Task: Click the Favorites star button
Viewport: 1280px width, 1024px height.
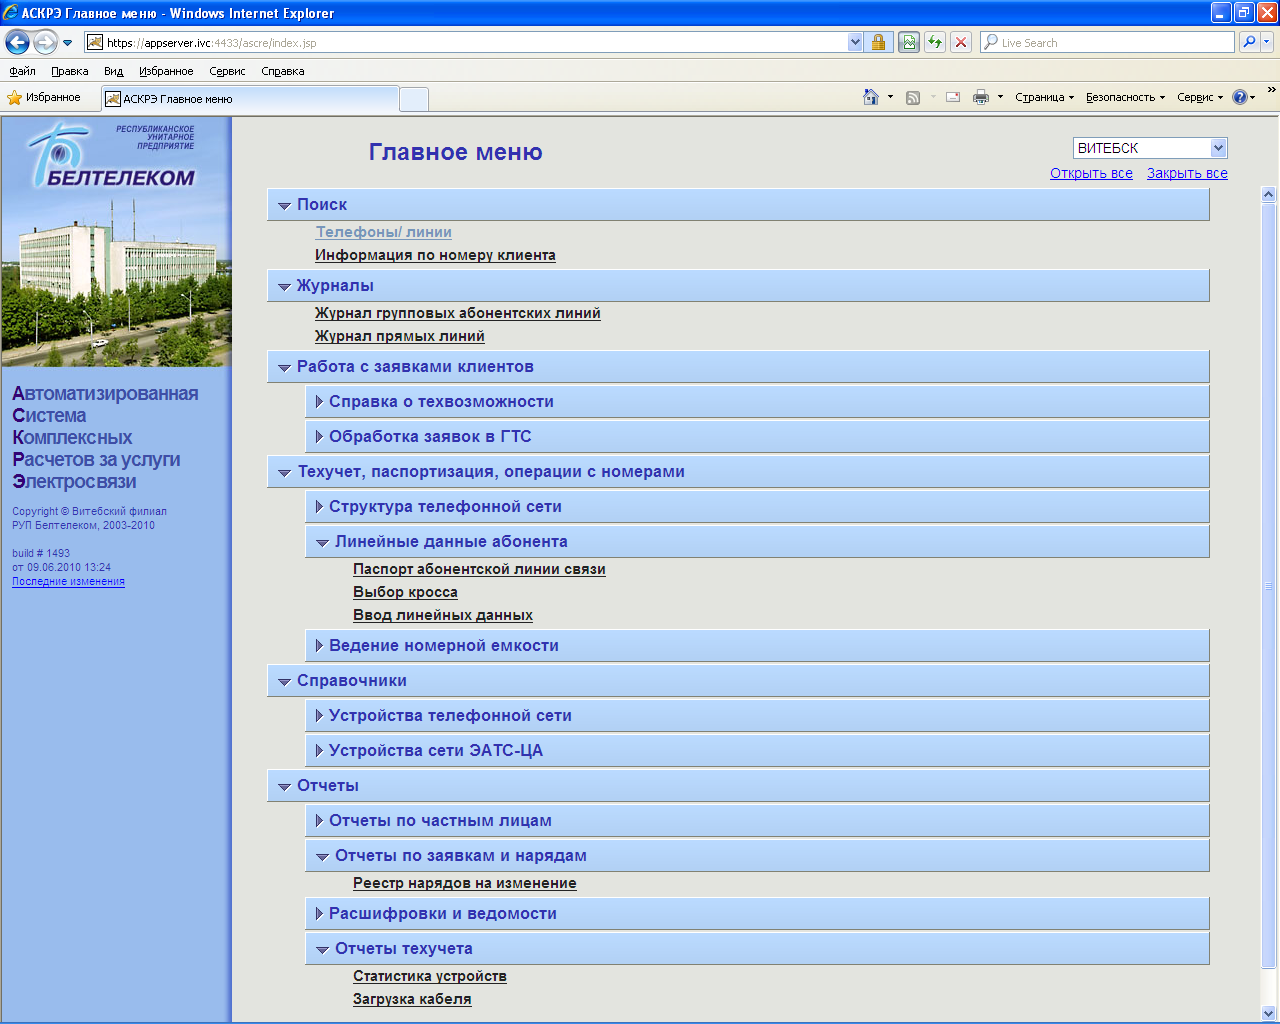Action: tap(44, 97)
